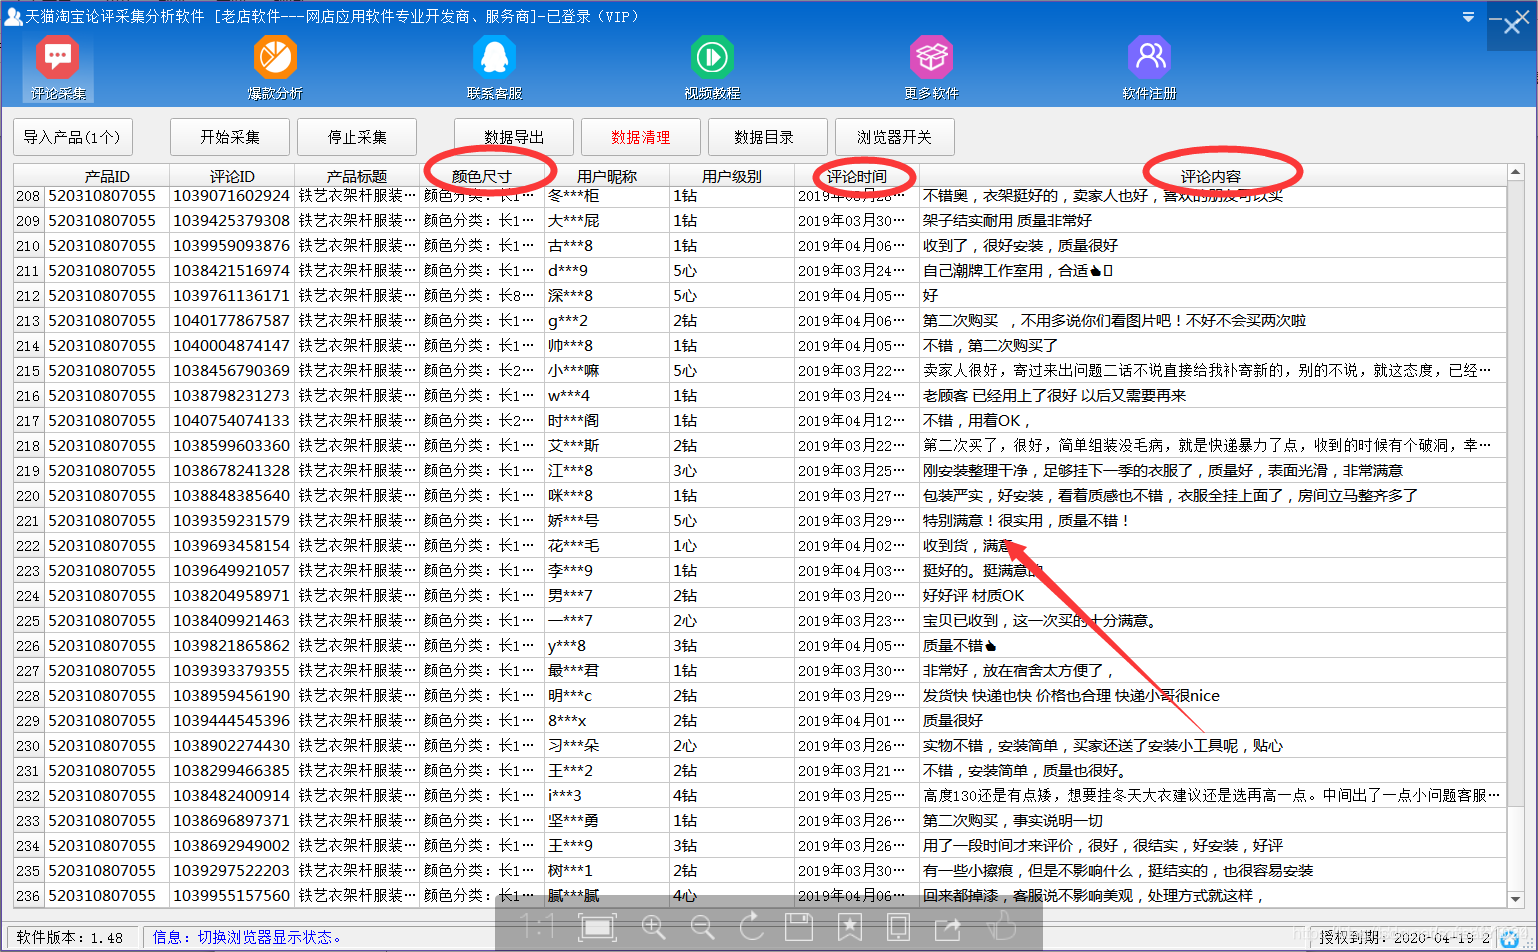
Task: Sort by the 评论ID column header
Action: (x=232, y=176)
